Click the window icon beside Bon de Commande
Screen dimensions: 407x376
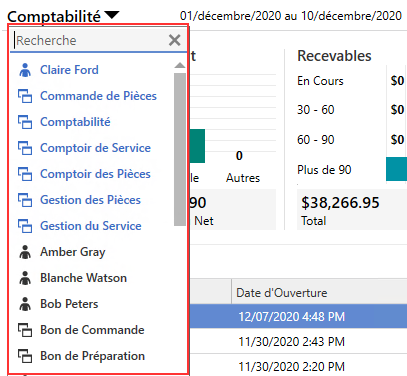click(25, 330)
